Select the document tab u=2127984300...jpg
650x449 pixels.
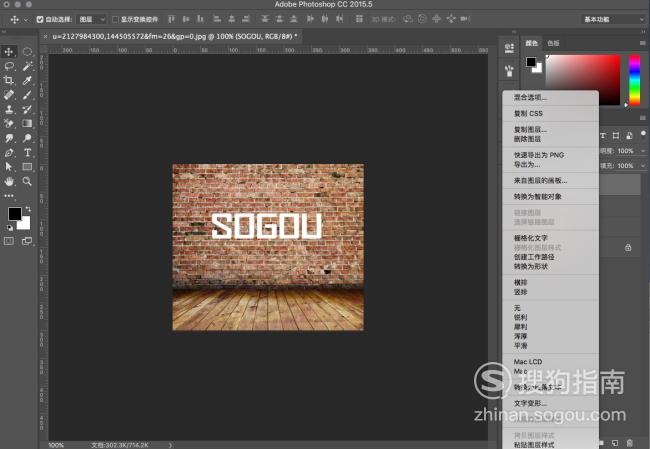coord(174,36)
